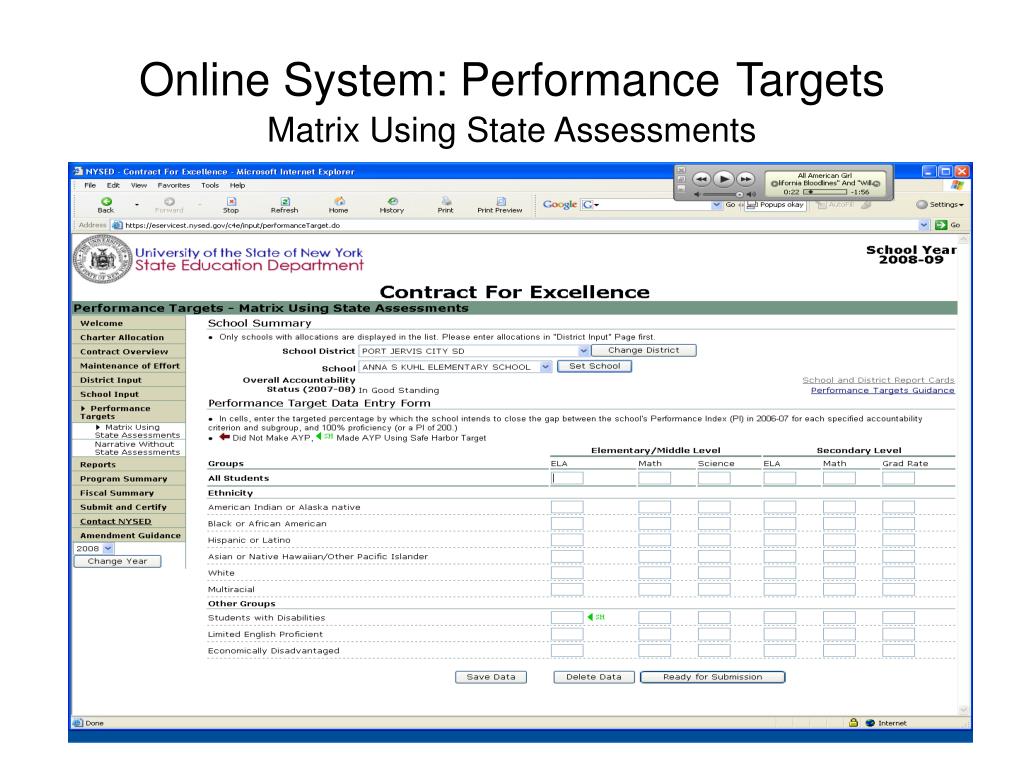Click the Internet Explorer title bar icon

coord(78,171)
